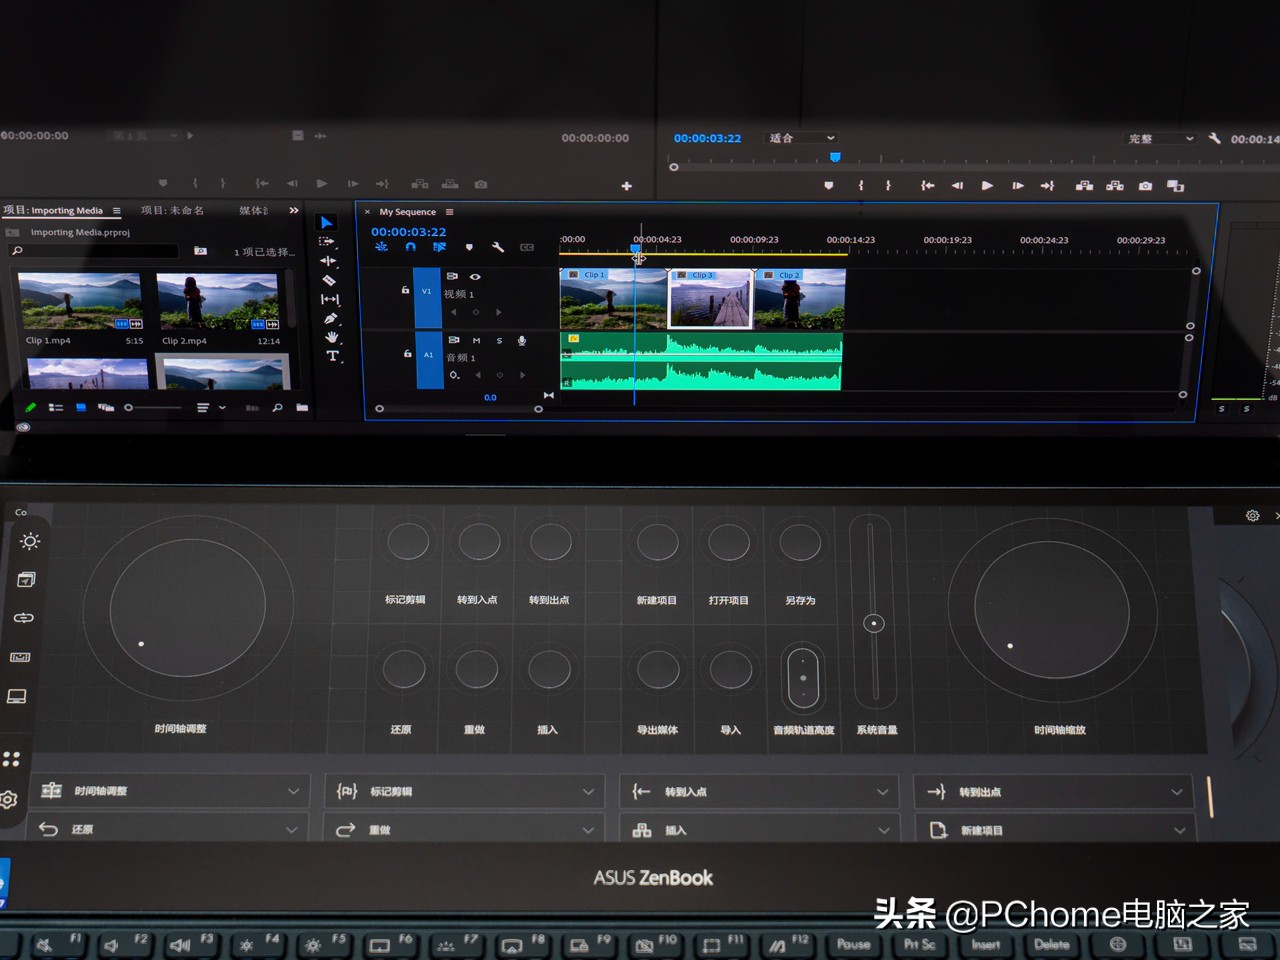Image resolution: width=1280 pixels, height=960 pixels.
Task: Switch to the 项目: 未命名 tab
Action: point(172,210)
